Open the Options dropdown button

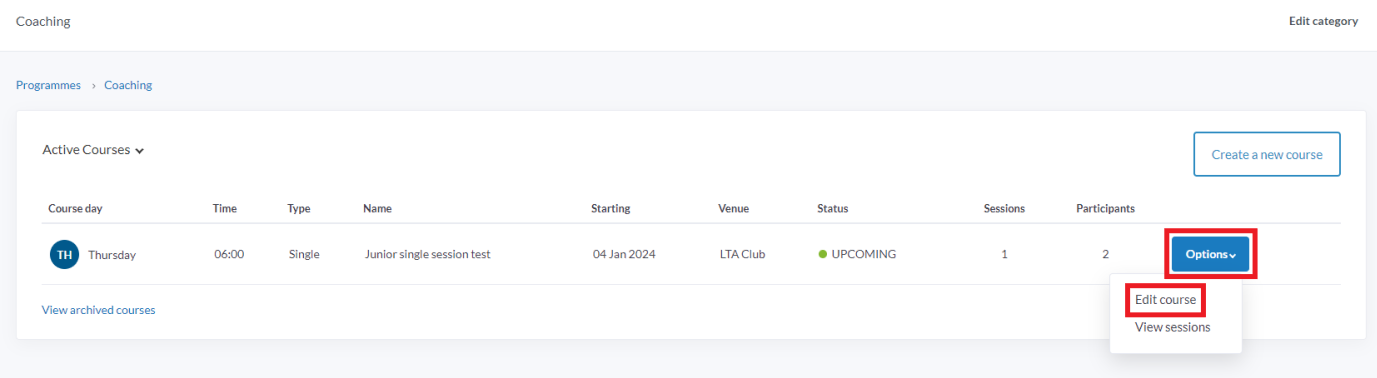1210,255
